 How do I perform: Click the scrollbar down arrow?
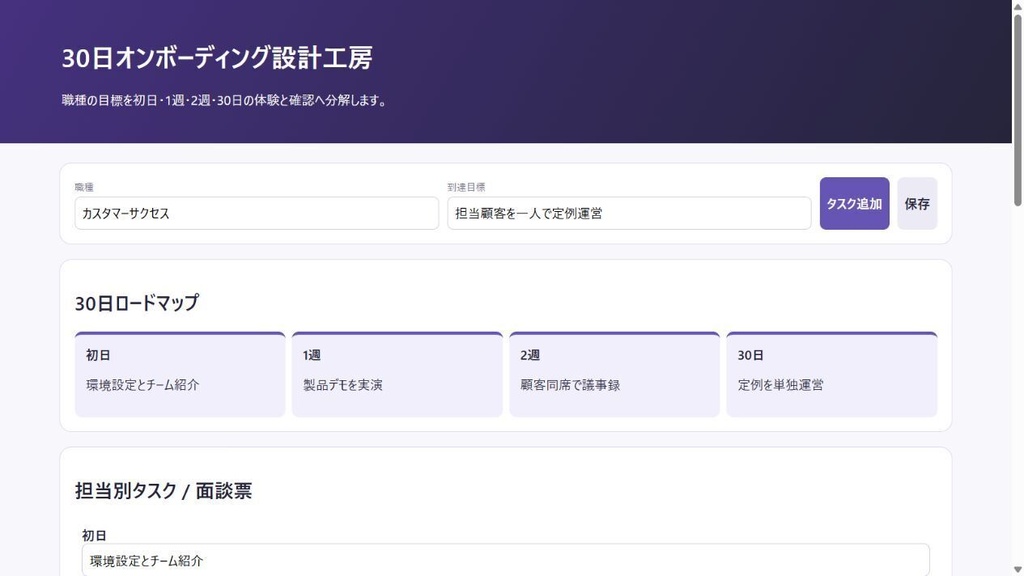point(1017,570)
